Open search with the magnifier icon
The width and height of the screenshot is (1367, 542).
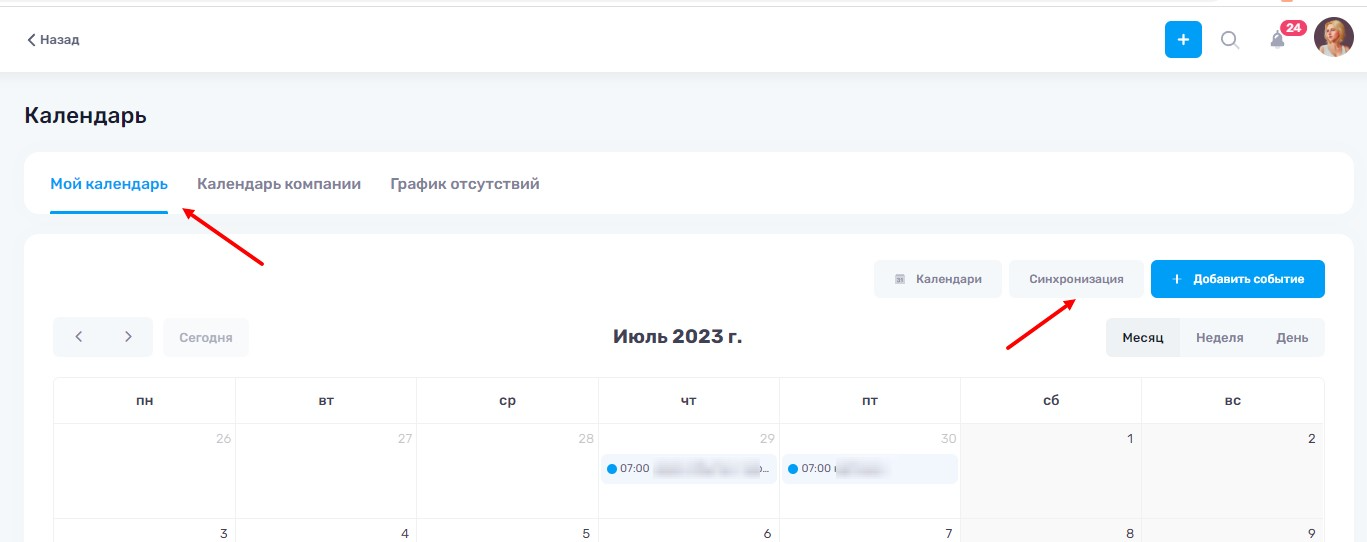[x=1230, y=40]
